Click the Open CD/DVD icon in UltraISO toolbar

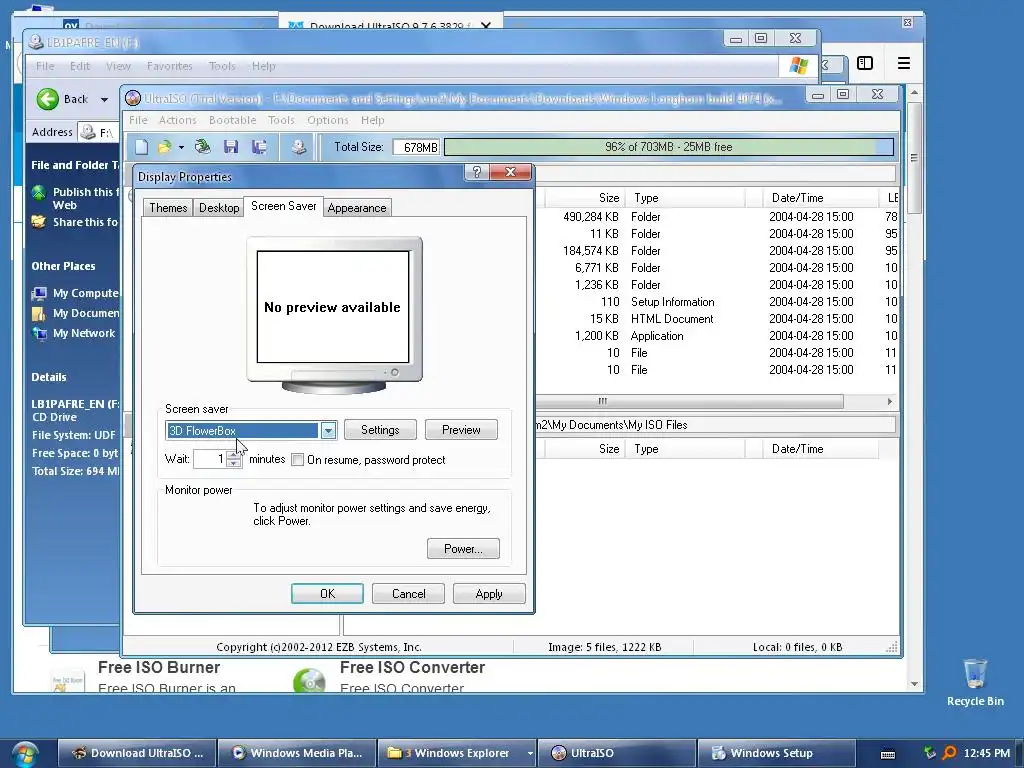click(203, 147)
